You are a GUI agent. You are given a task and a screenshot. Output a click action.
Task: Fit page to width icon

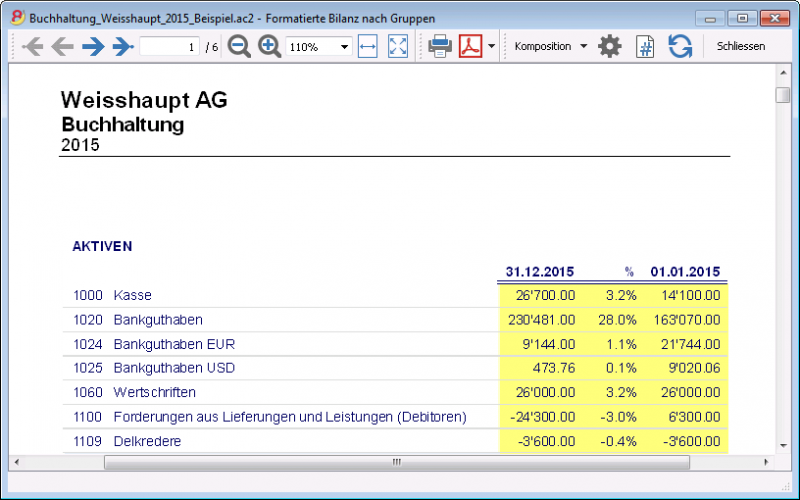coord(367,46)
